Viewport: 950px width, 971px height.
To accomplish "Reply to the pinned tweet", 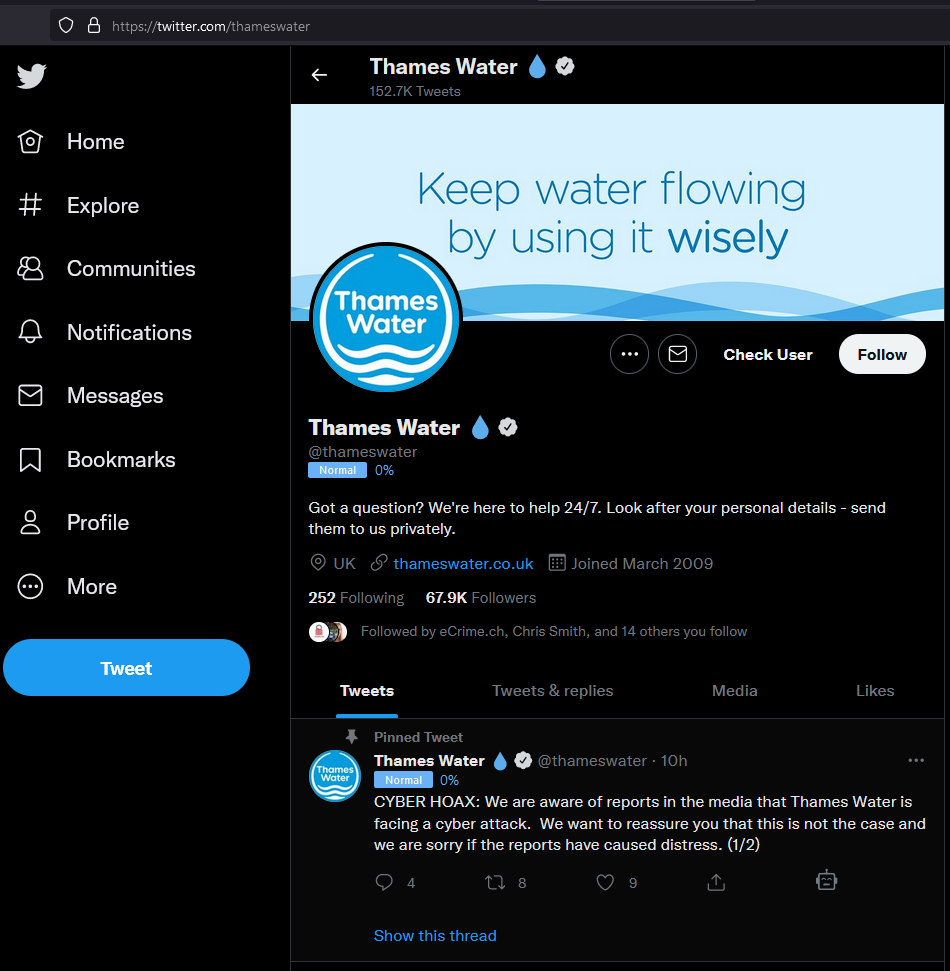I will coord(384,882).
